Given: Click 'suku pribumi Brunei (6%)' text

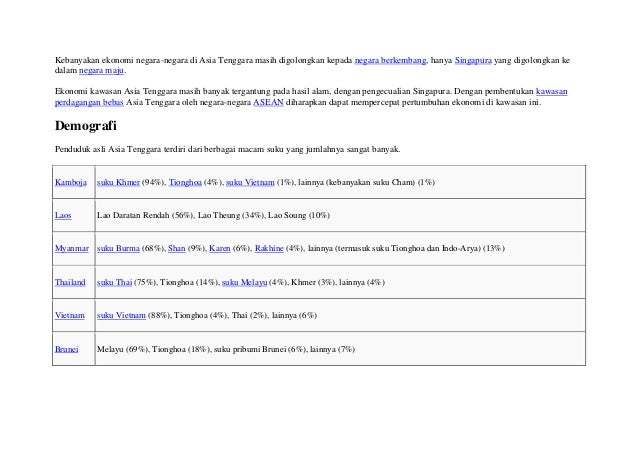Looking at the screenshot, I should click(260, 349).
